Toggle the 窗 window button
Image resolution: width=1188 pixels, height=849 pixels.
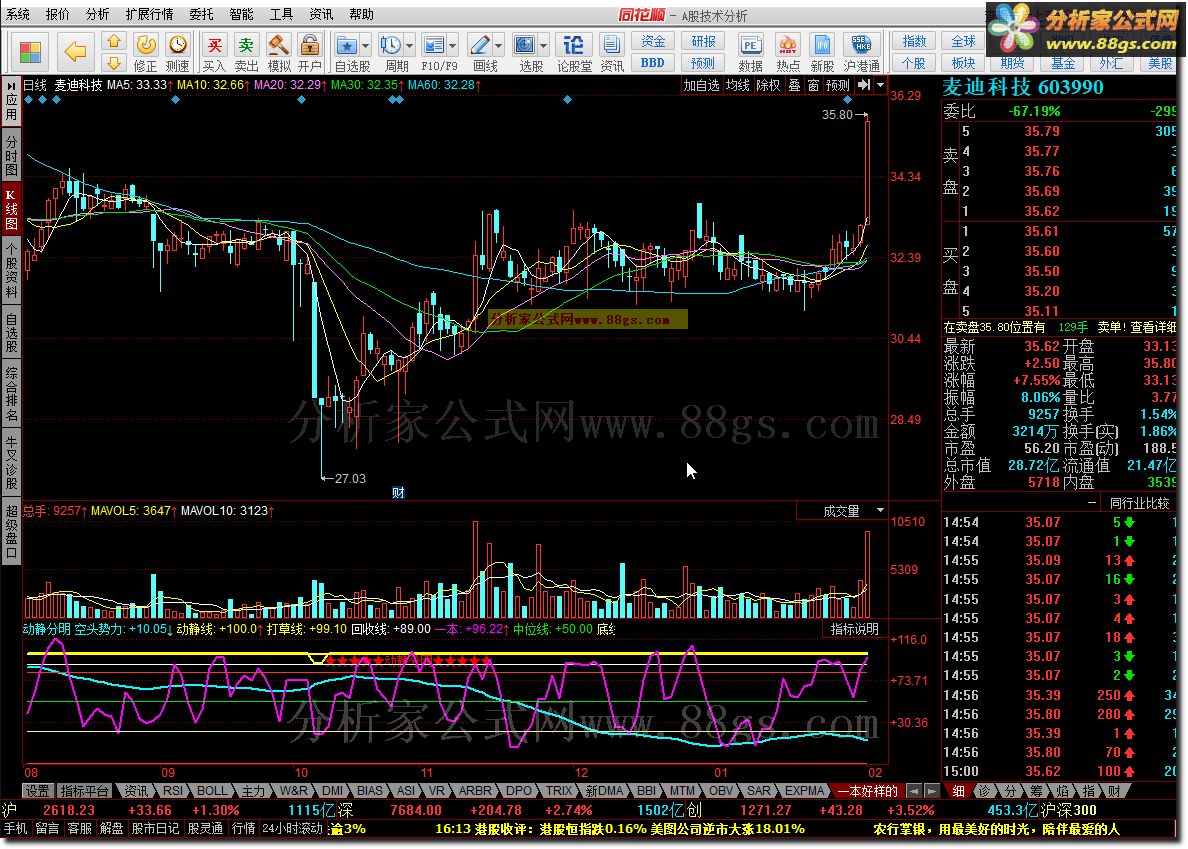click(813, 86)
